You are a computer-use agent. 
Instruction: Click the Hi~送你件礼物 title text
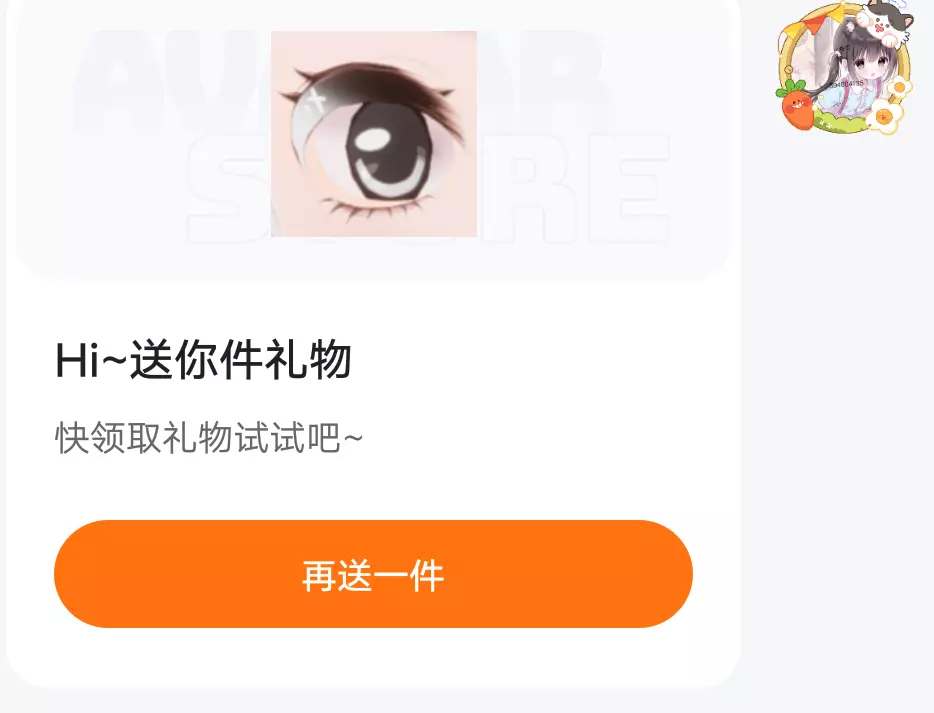(x=203, y=360)
